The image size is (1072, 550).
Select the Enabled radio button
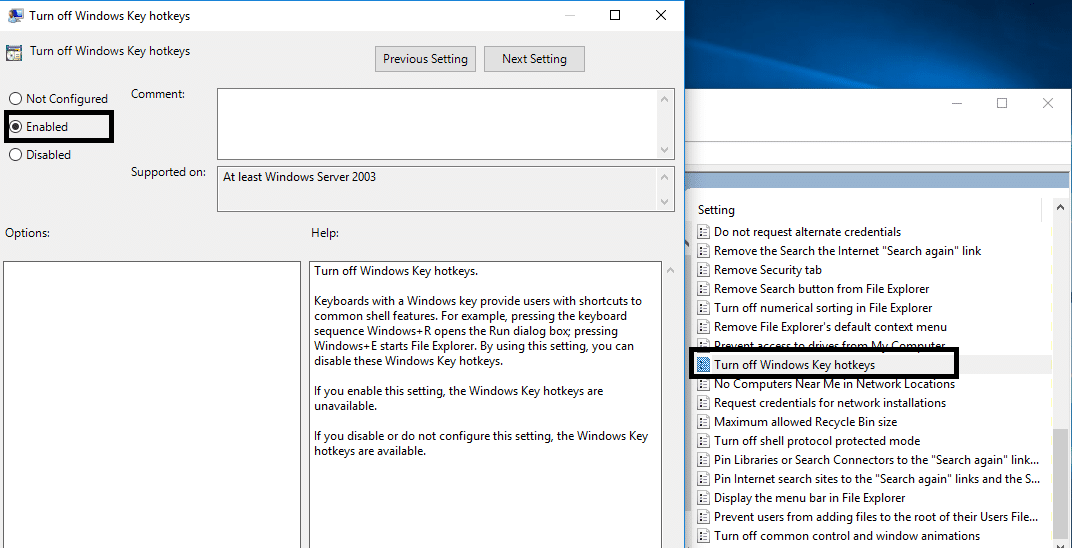[x=15, y=127]
